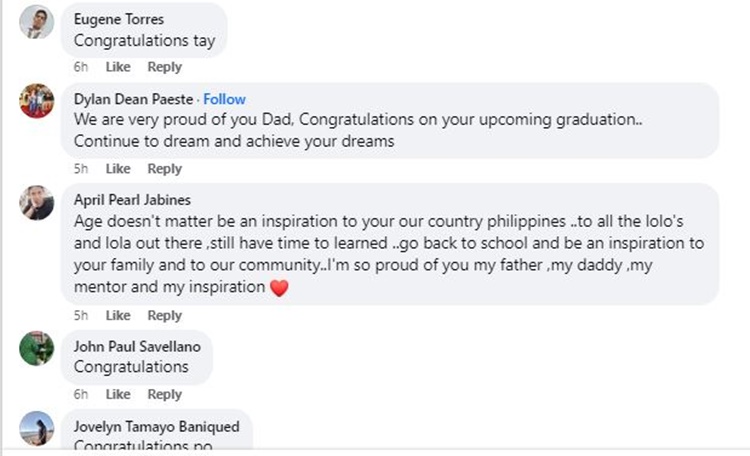
Task: Click April Pearl Jabines's avatar photo
Action: (37, 203)
